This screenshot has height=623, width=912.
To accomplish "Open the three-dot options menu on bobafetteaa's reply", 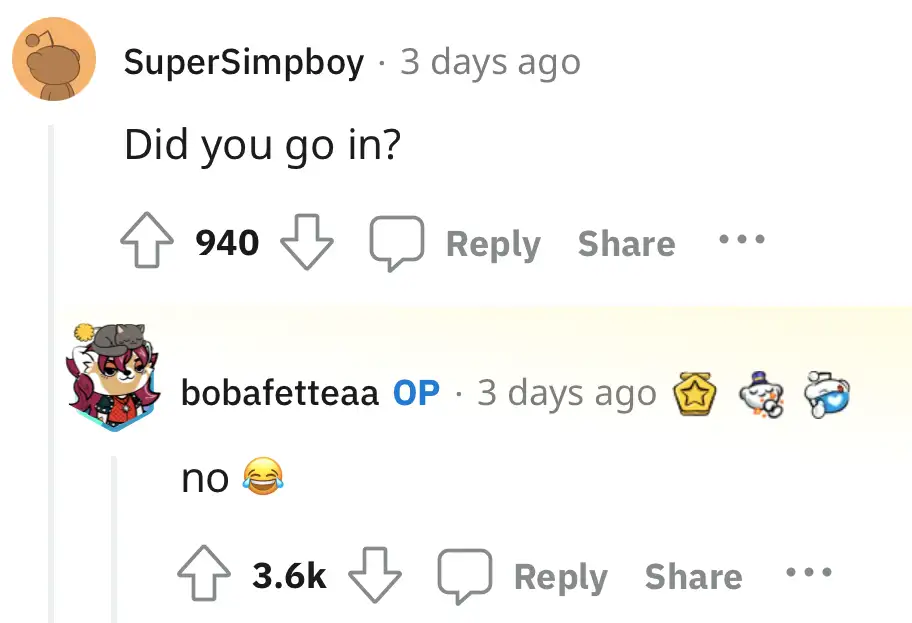I will (x=808, y=574).
